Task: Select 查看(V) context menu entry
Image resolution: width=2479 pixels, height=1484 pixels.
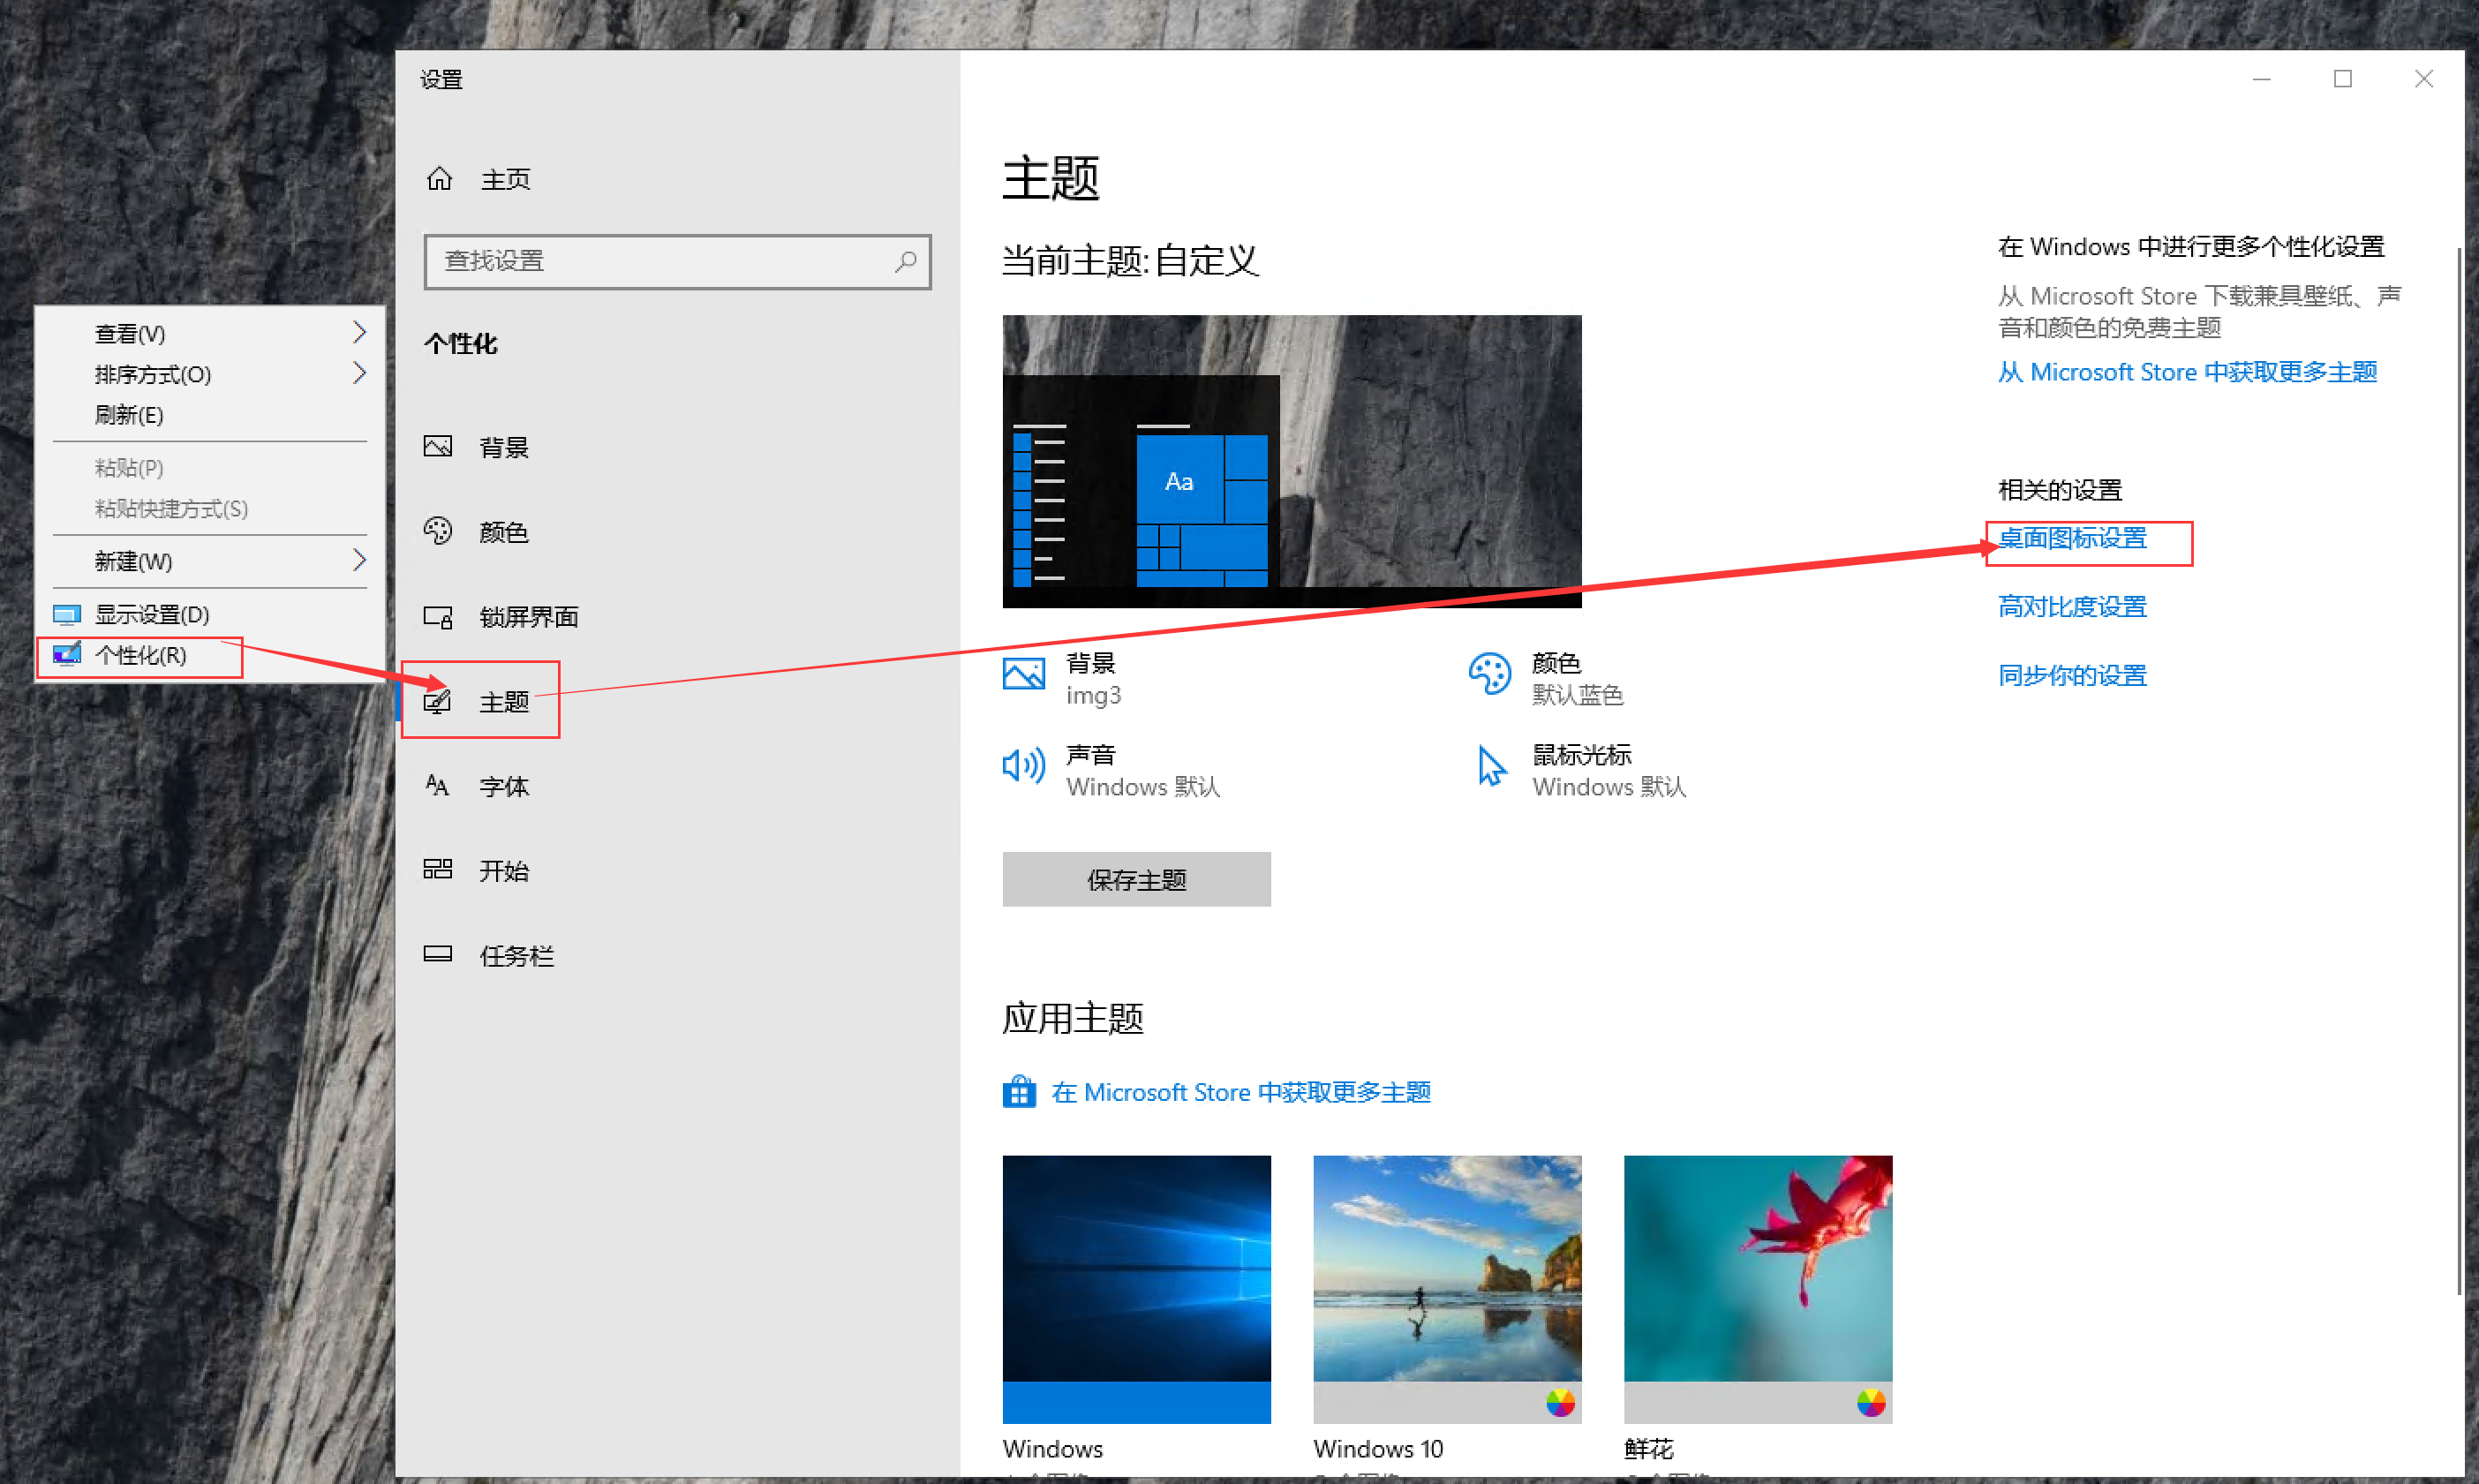Action: [210, 333]
